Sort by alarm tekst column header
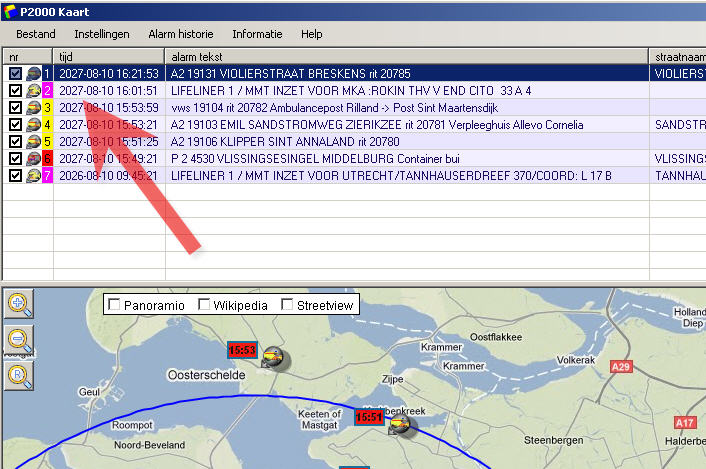The height and width of the screenshot is (469, 706). (x=407, y=57)
